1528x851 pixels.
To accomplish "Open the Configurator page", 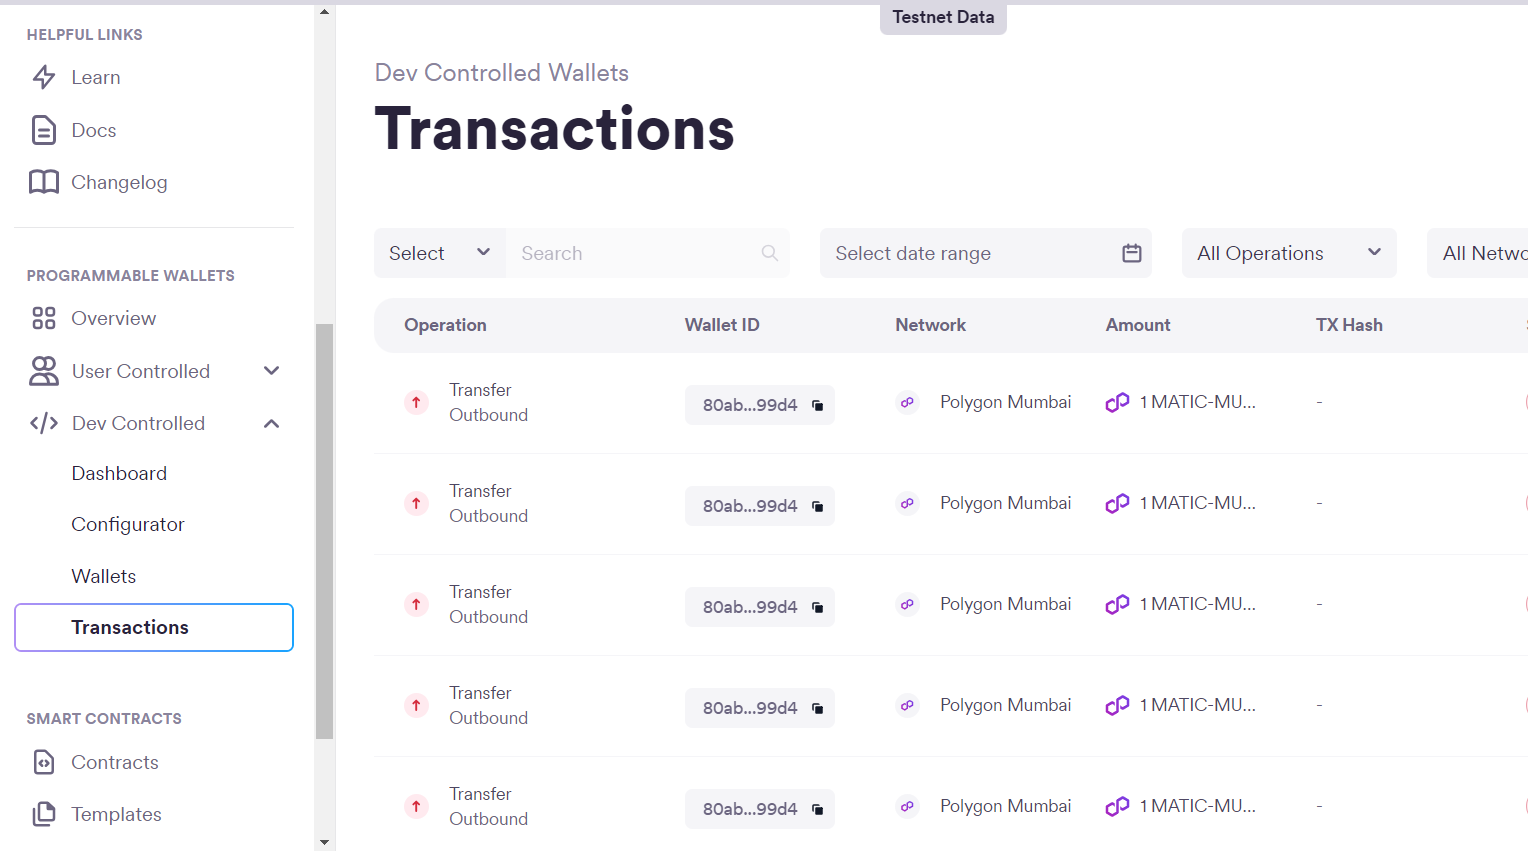I will coord(128,524).
